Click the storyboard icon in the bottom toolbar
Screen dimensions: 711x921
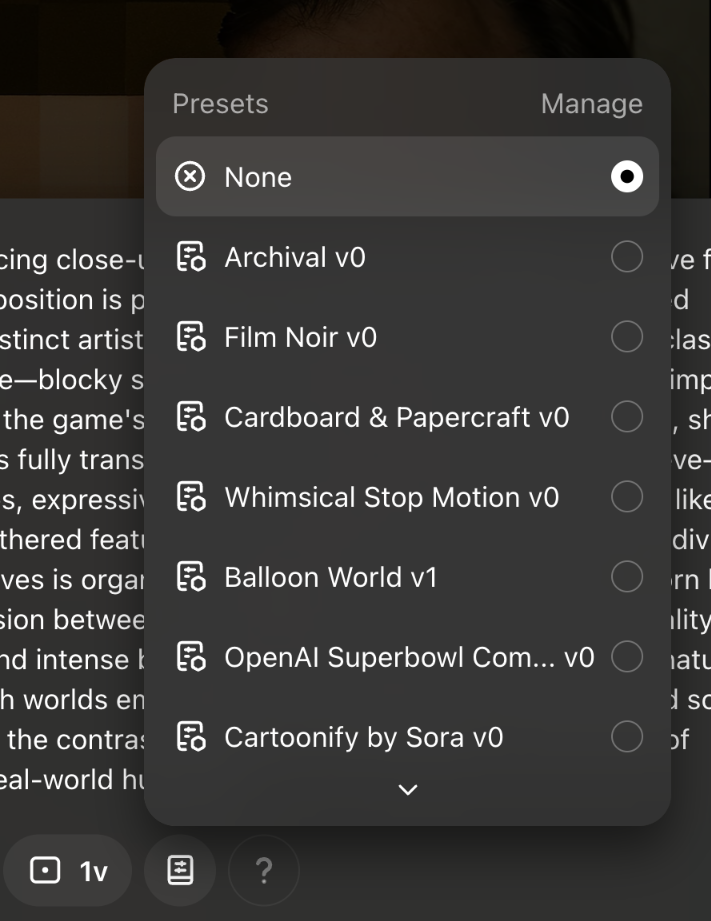[180, 870]
